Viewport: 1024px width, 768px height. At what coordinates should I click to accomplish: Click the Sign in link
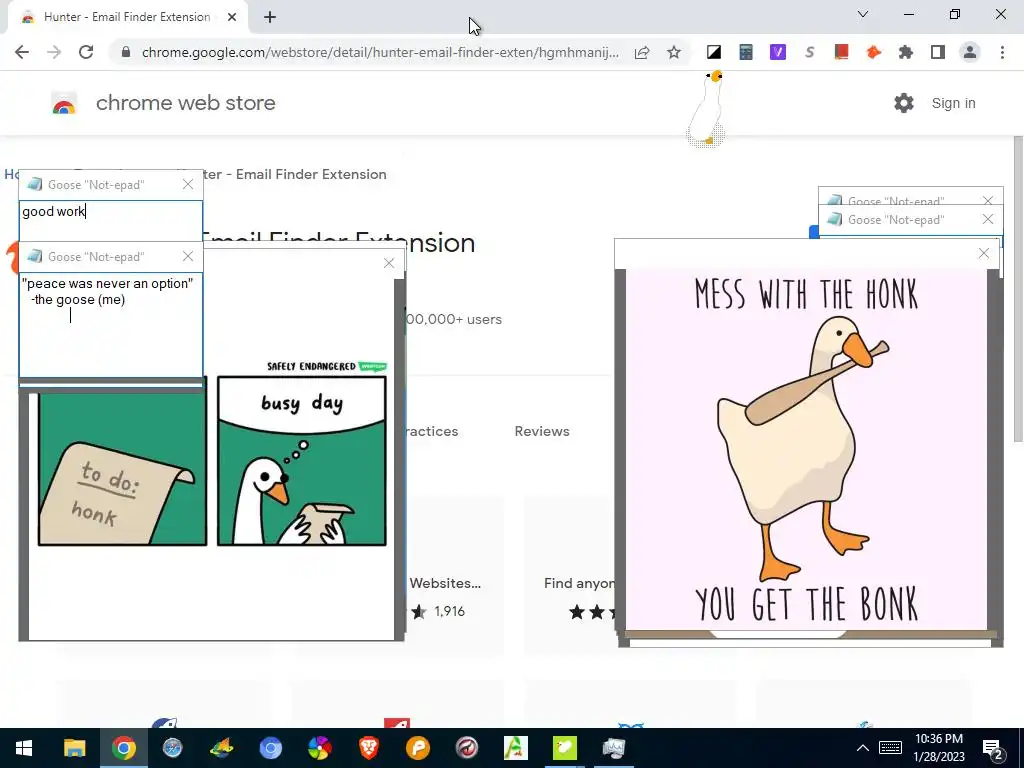(x=953, y=103)
